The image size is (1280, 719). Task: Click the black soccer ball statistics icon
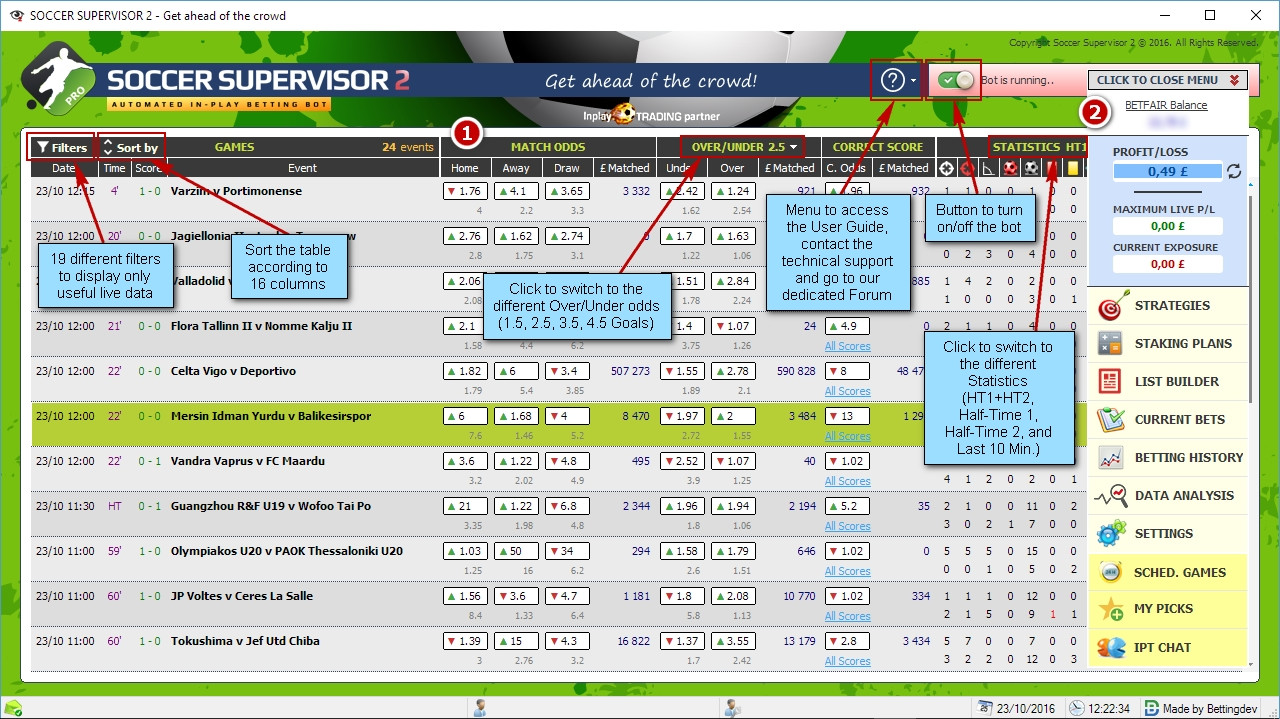coord(1031,169)
